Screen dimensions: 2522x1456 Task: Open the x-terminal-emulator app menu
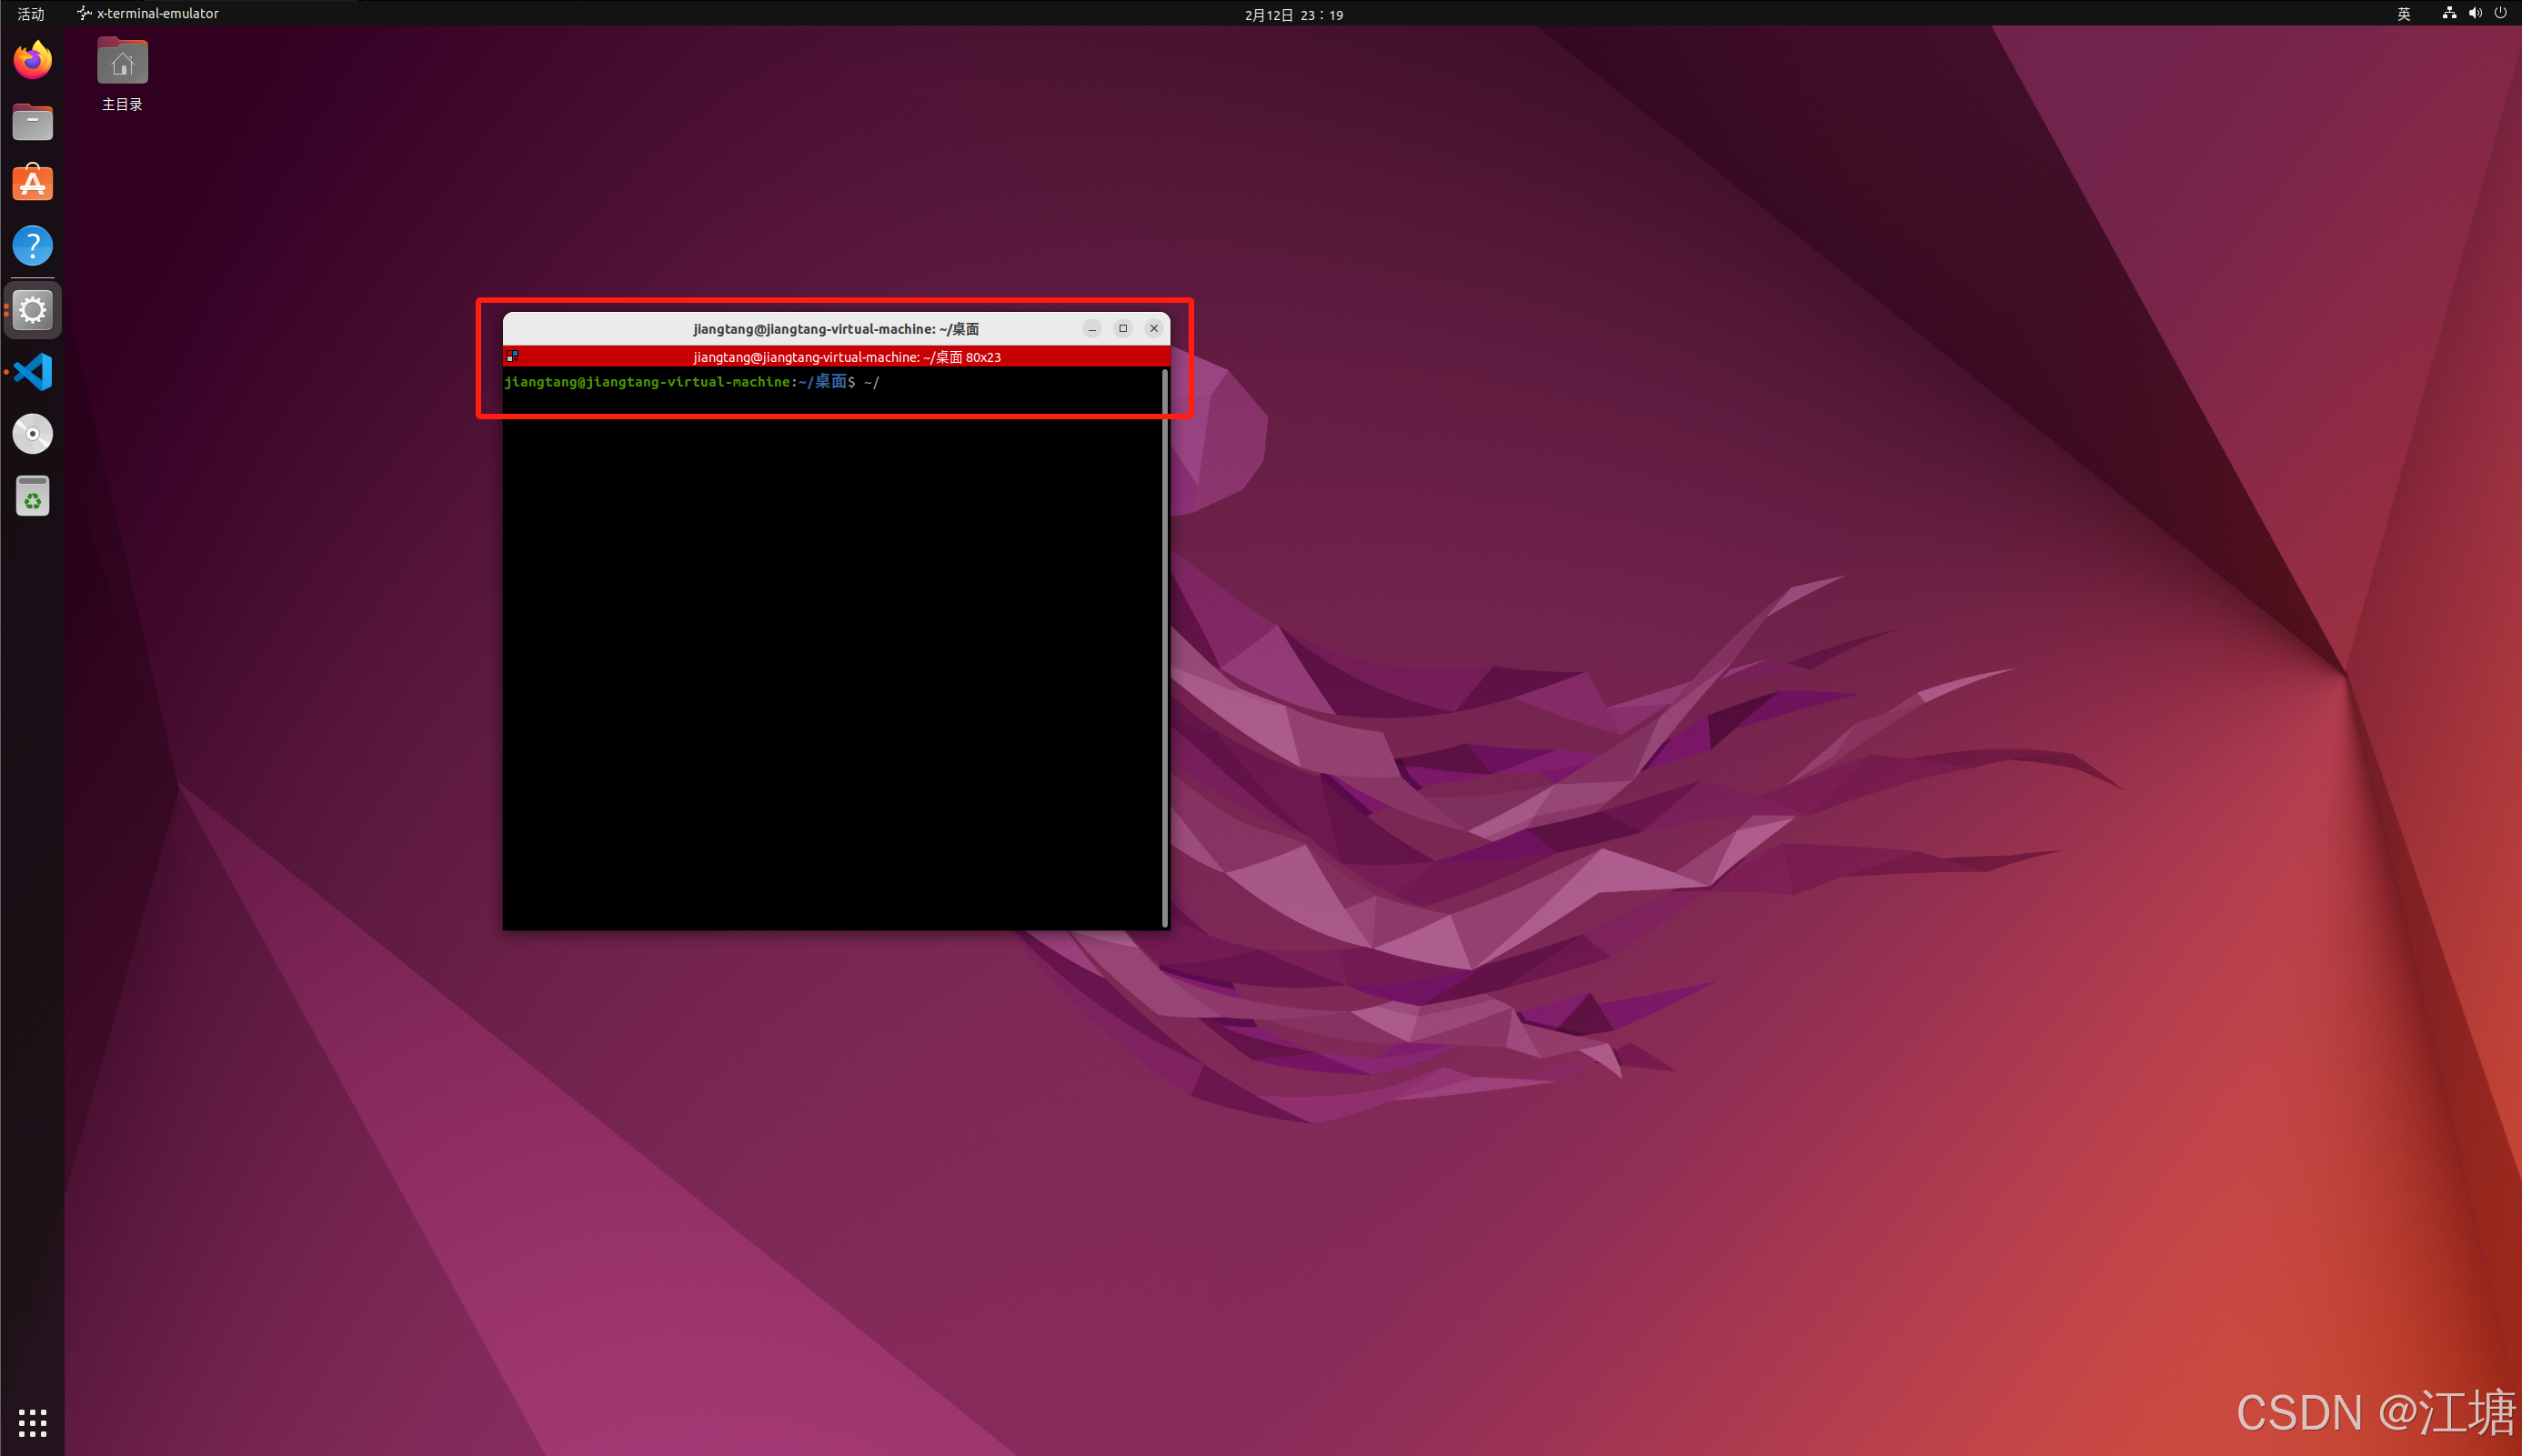coord(148,13)
